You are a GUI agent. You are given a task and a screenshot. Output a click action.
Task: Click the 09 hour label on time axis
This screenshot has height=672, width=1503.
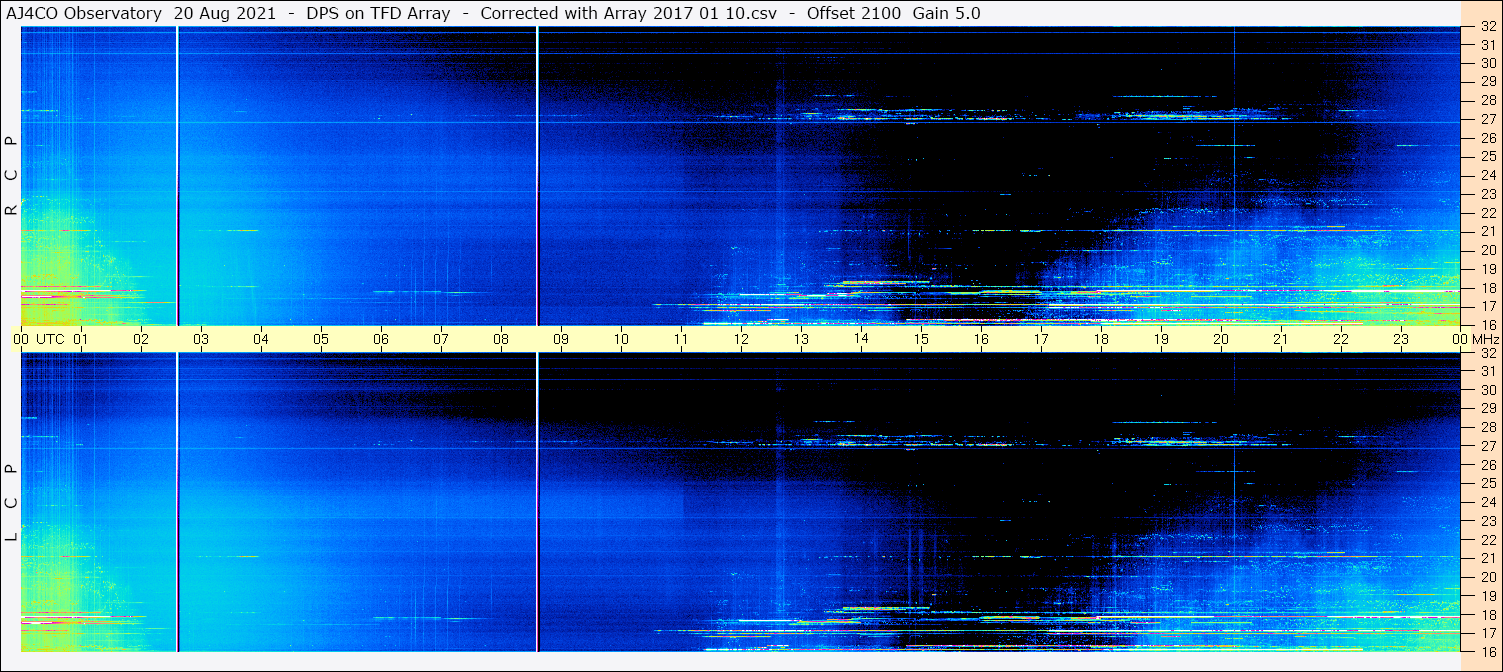click(561, 339)
